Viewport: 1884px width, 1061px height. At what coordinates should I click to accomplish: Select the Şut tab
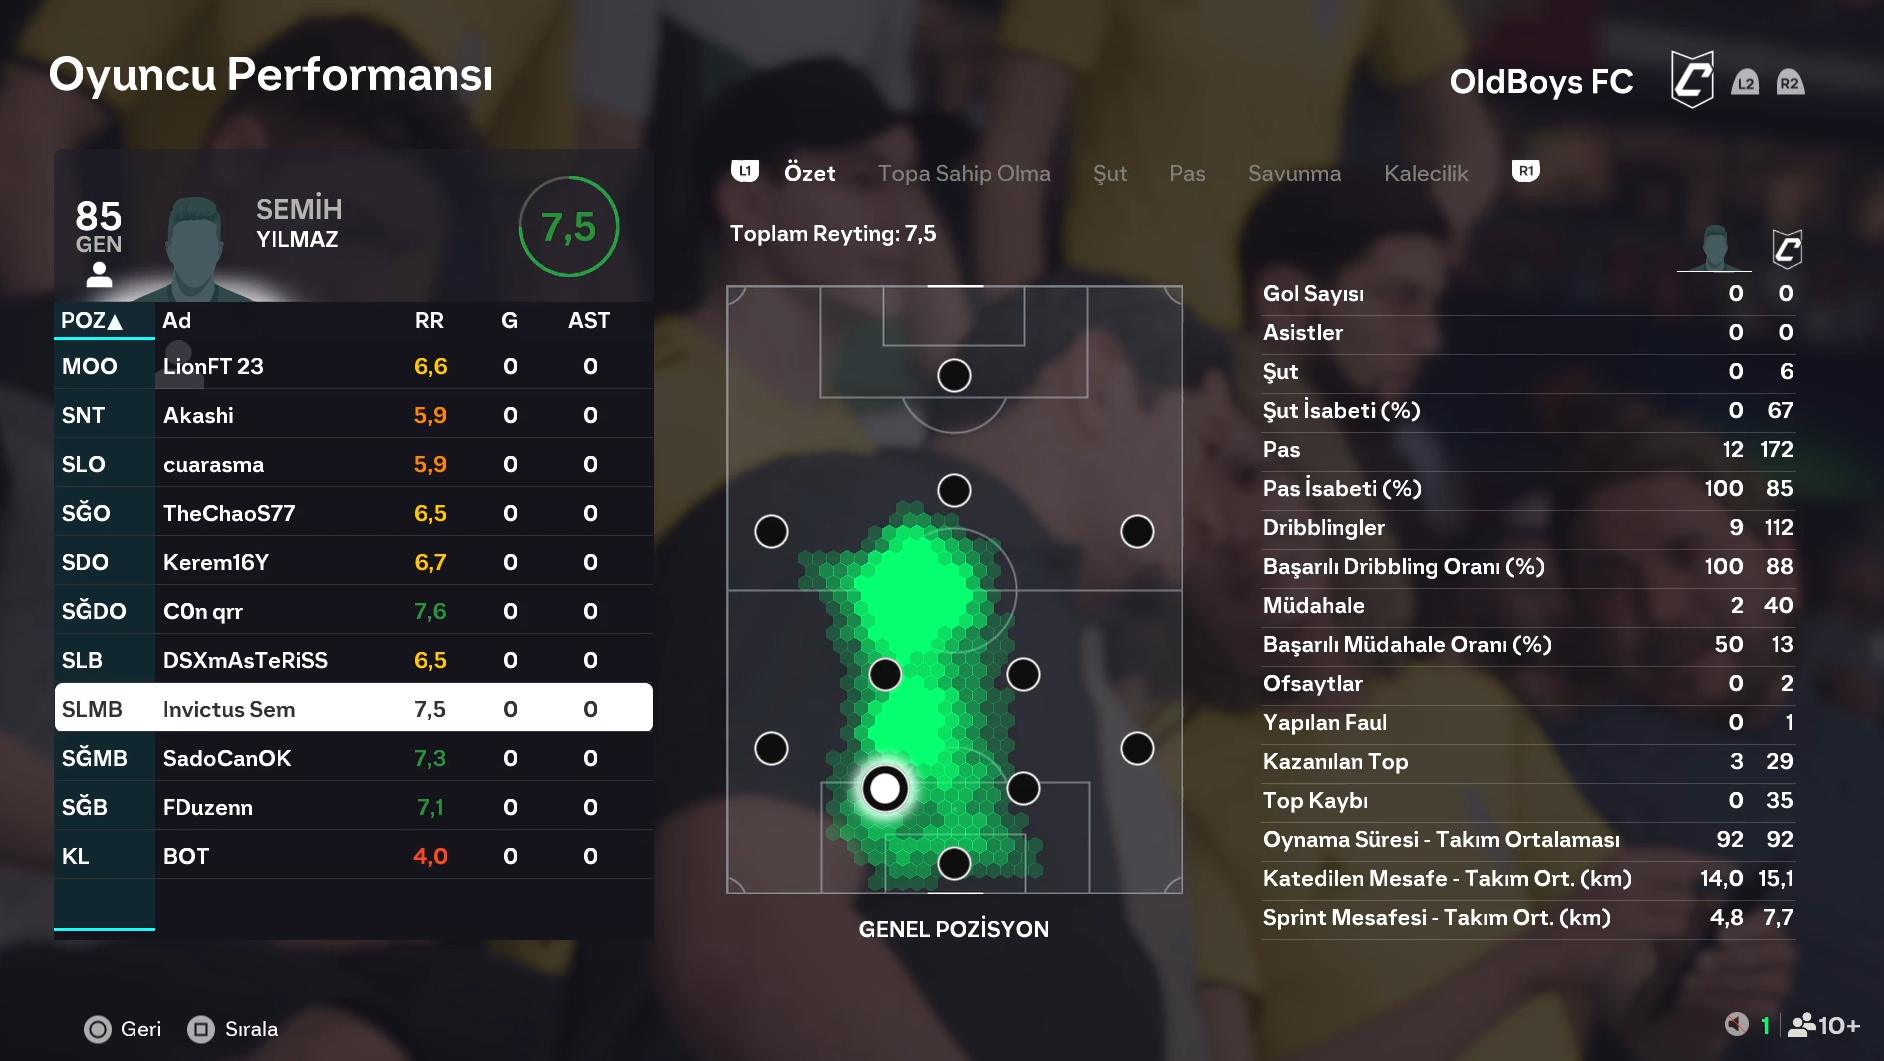point(1110,173)
